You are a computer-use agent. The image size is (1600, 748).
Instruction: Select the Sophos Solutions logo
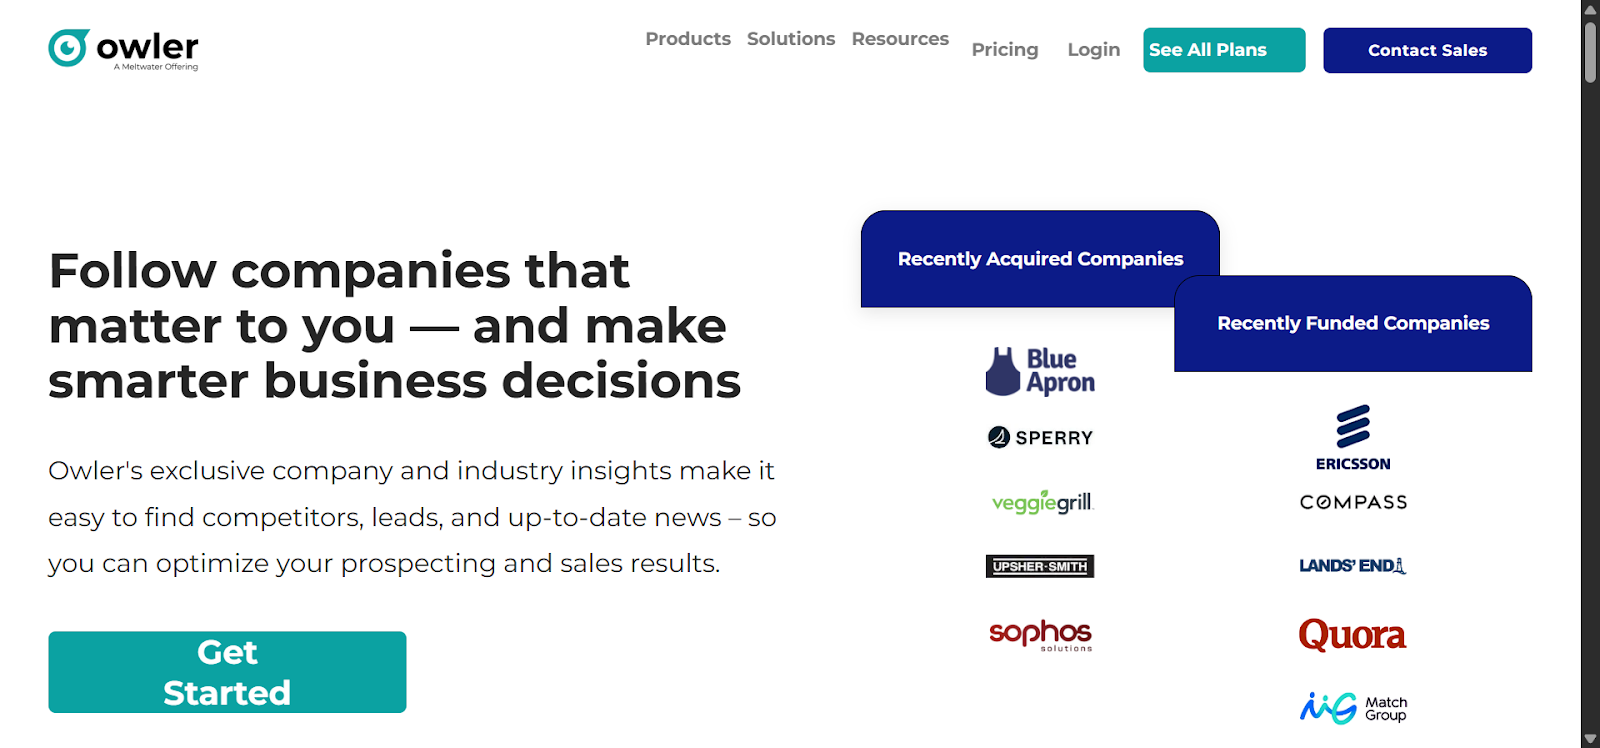coord(1039,635)
